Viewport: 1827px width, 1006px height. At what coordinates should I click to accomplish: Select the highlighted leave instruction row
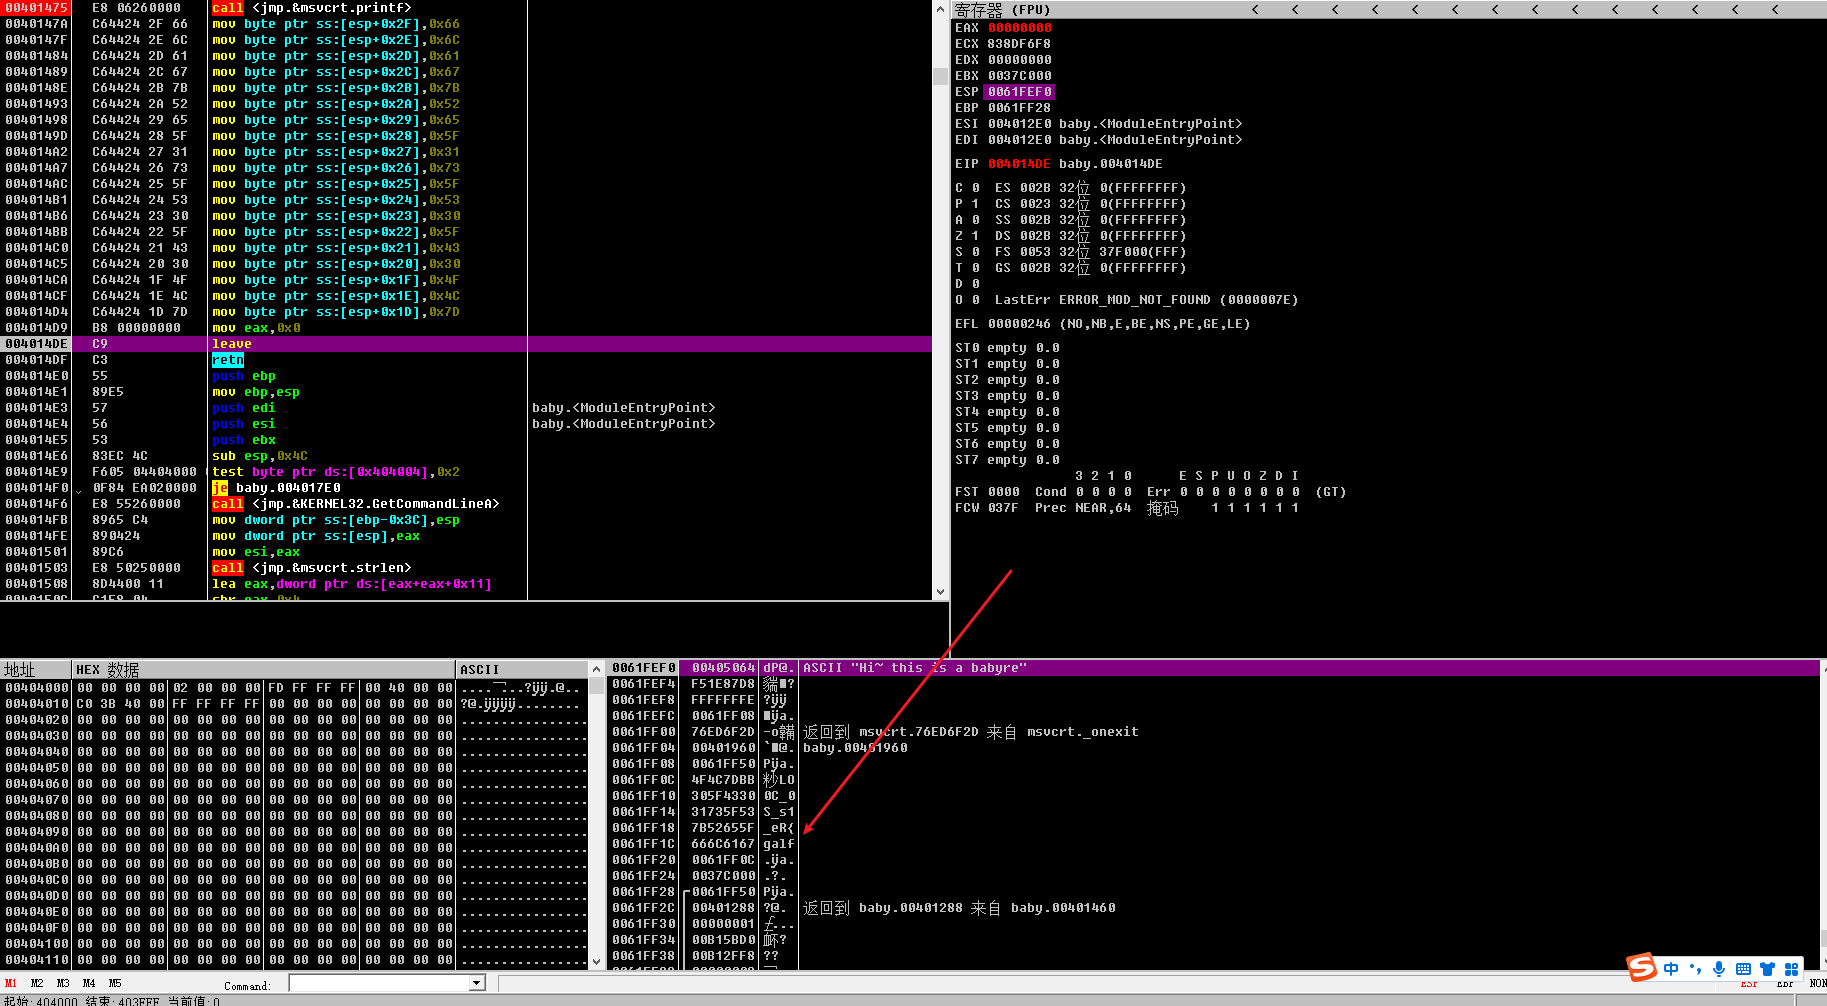click(468, 344)
